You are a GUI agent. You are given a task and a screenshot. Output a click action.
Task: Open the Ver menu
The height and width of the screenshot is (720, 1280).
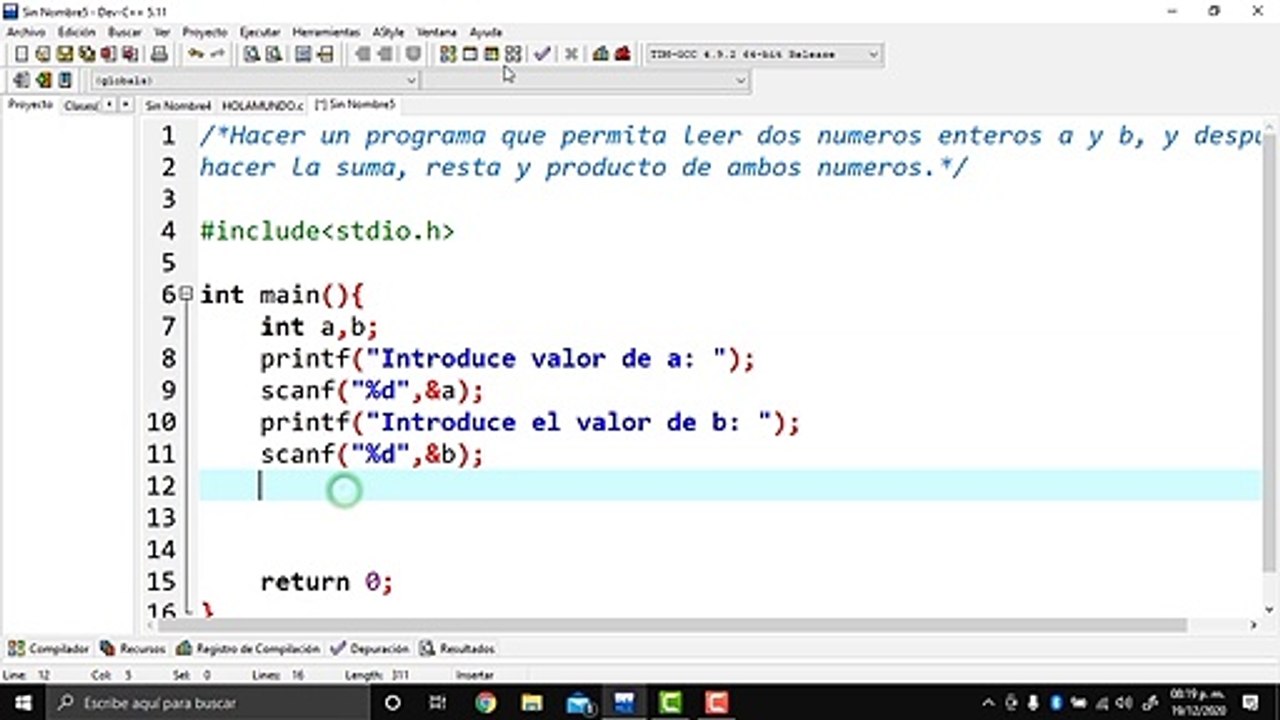click(x=162, y=32)
